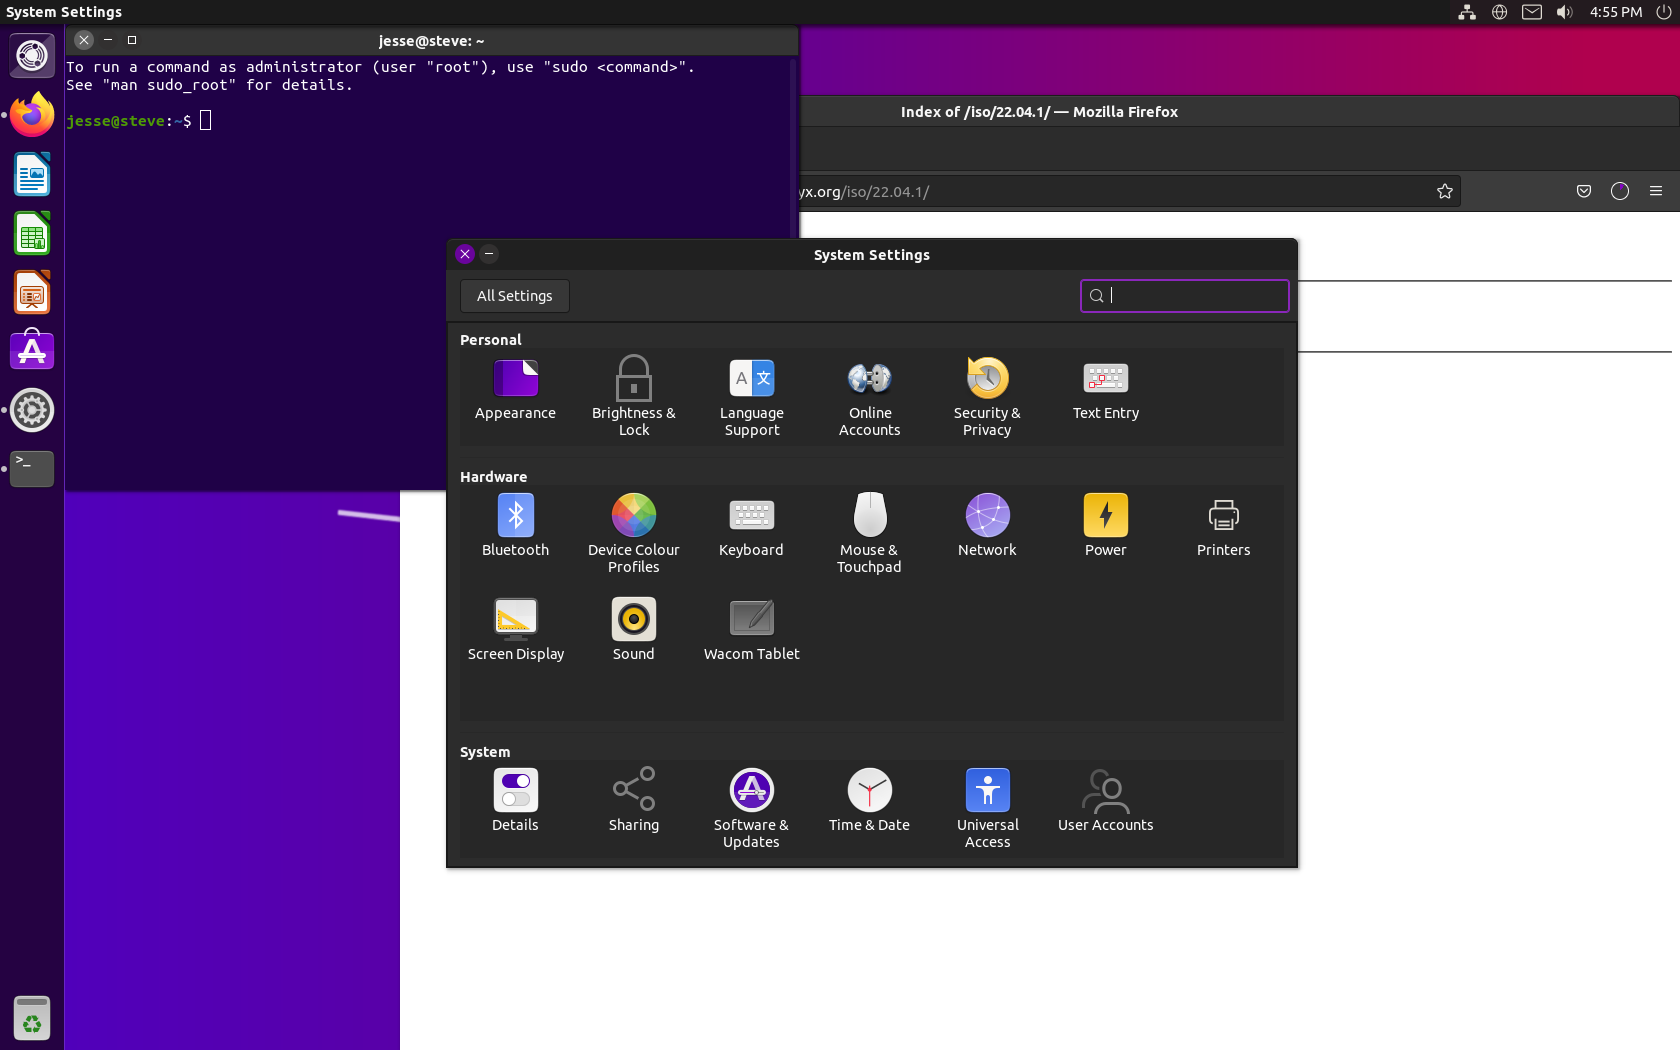Open Sound settings
This screenshot has width=1680, height=1050.
coord(634,630)
